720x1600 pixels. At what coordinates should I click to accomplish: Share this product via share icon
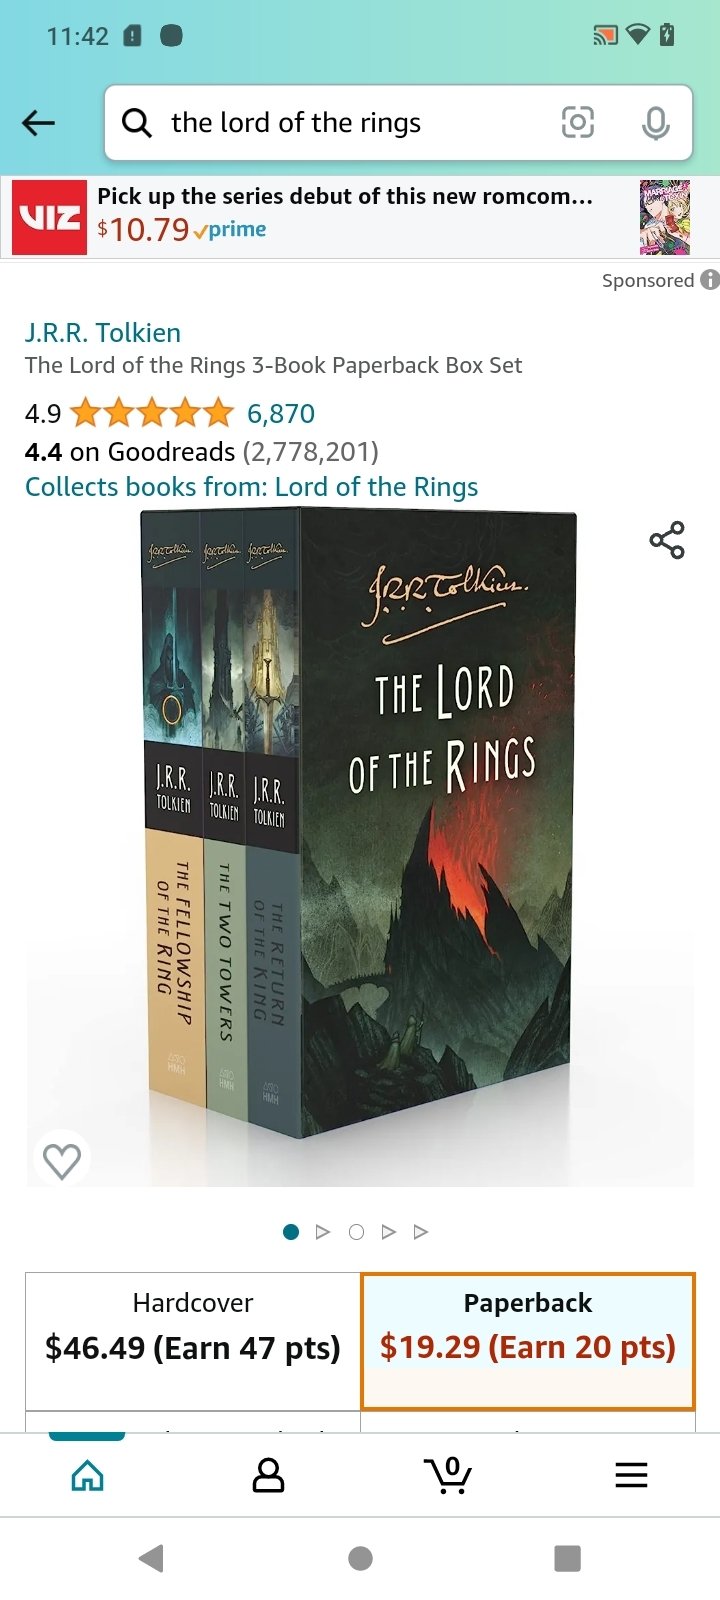[667, 540]
